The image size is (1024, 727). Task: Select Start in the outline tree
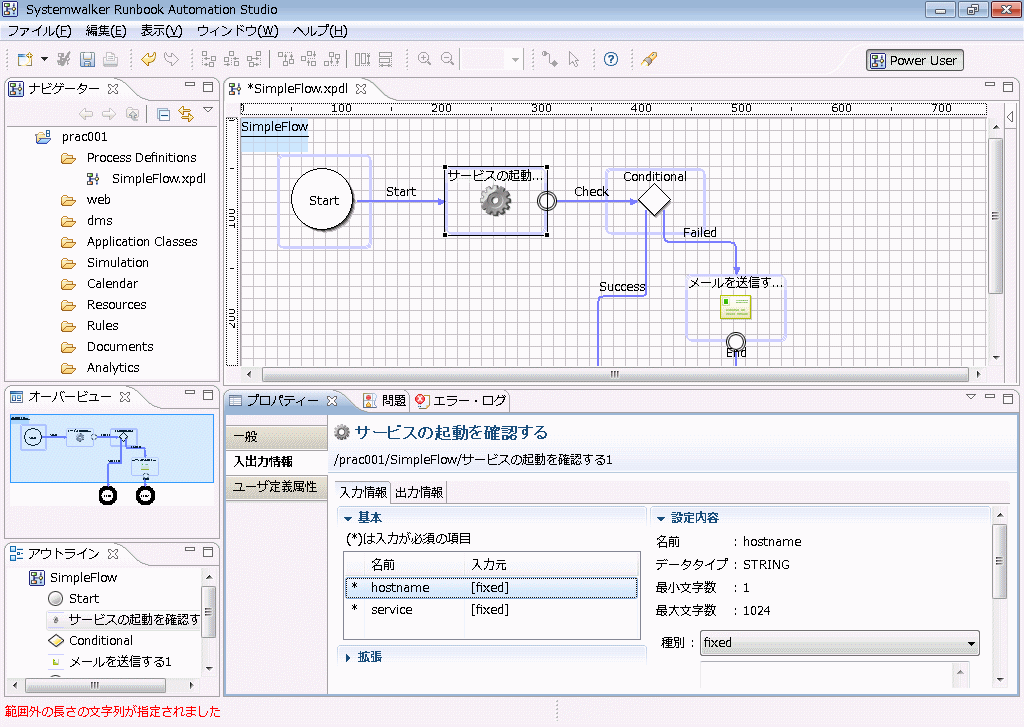pos(84,598)
